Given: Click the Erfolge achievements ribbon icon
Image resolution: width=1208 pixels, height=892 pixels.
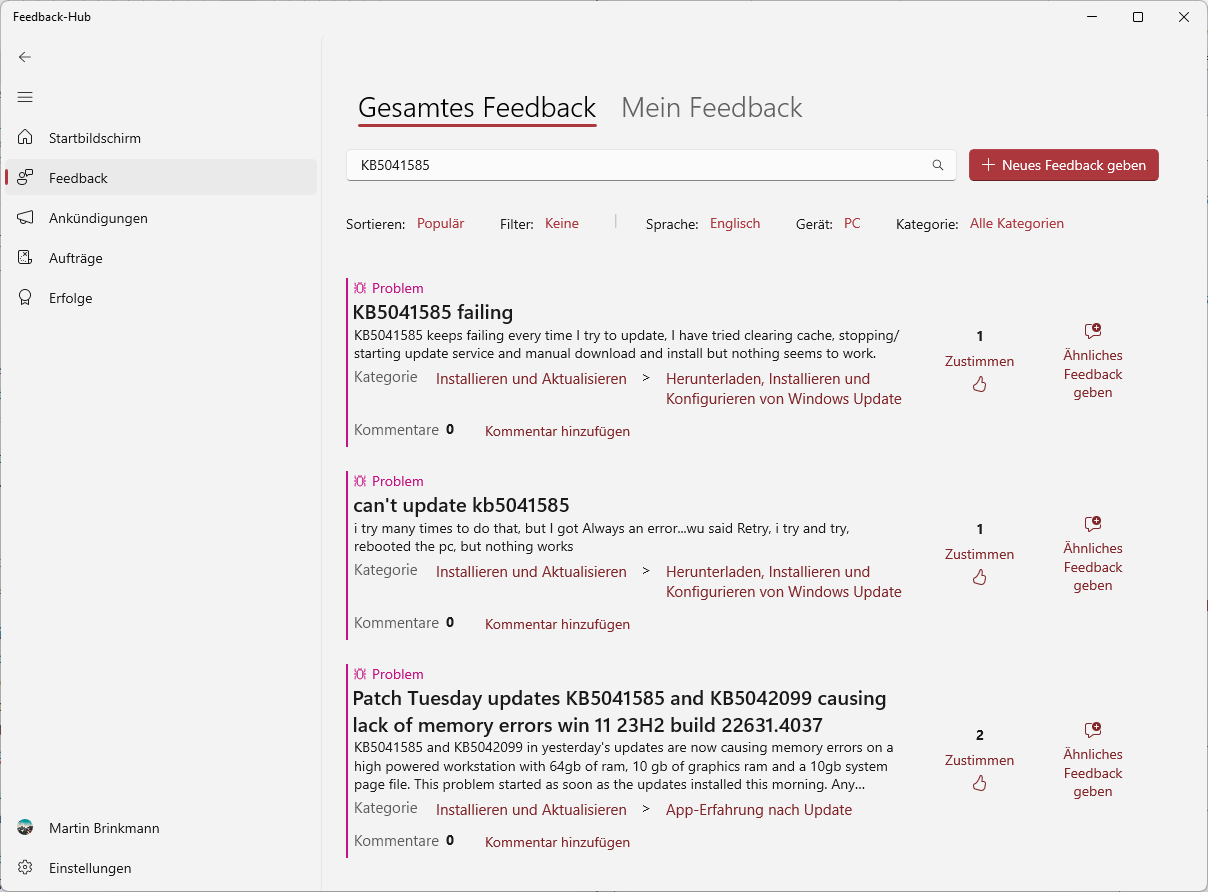Looking at the screenshot, I should [x=25, y=297].
